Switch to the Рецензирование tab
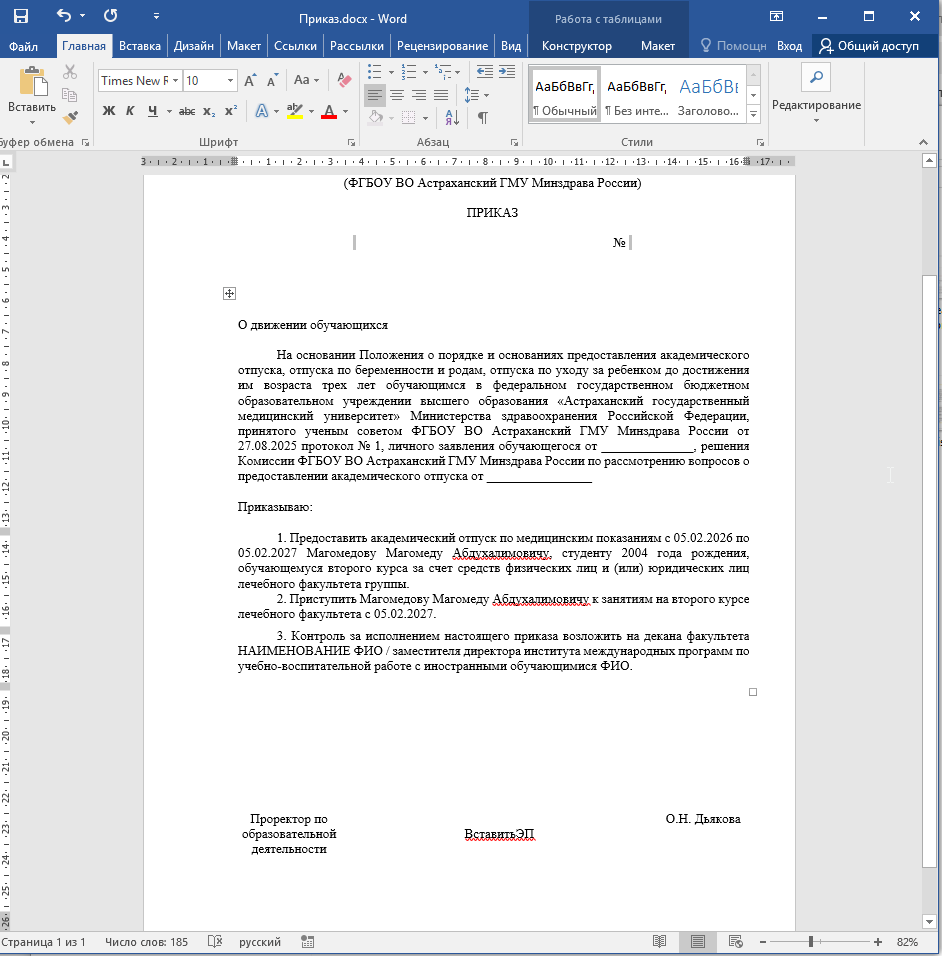942x956 pixels. [442, 46]
